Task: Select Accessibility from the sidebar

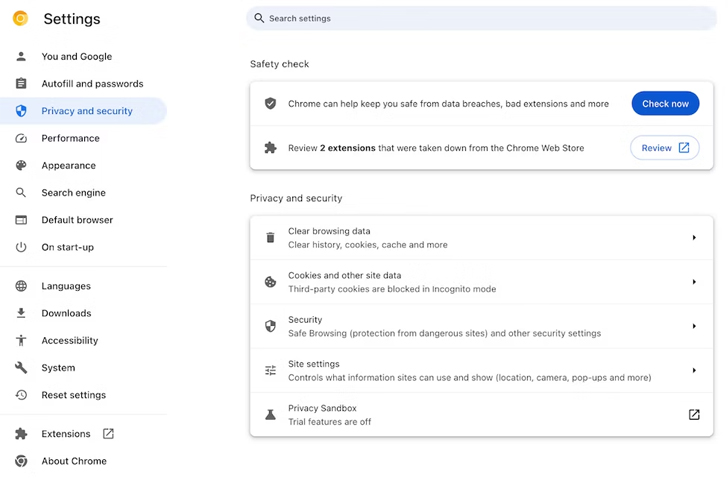Action: tap(69, 341)
